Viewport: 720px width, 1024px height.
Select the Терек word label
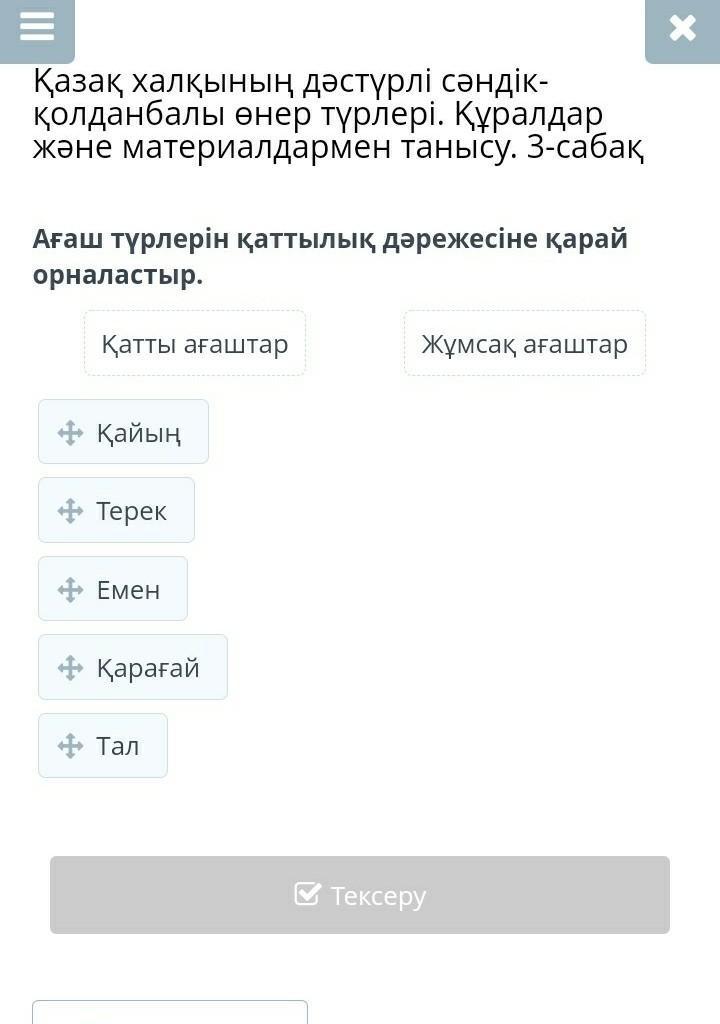tap(131, 511)
